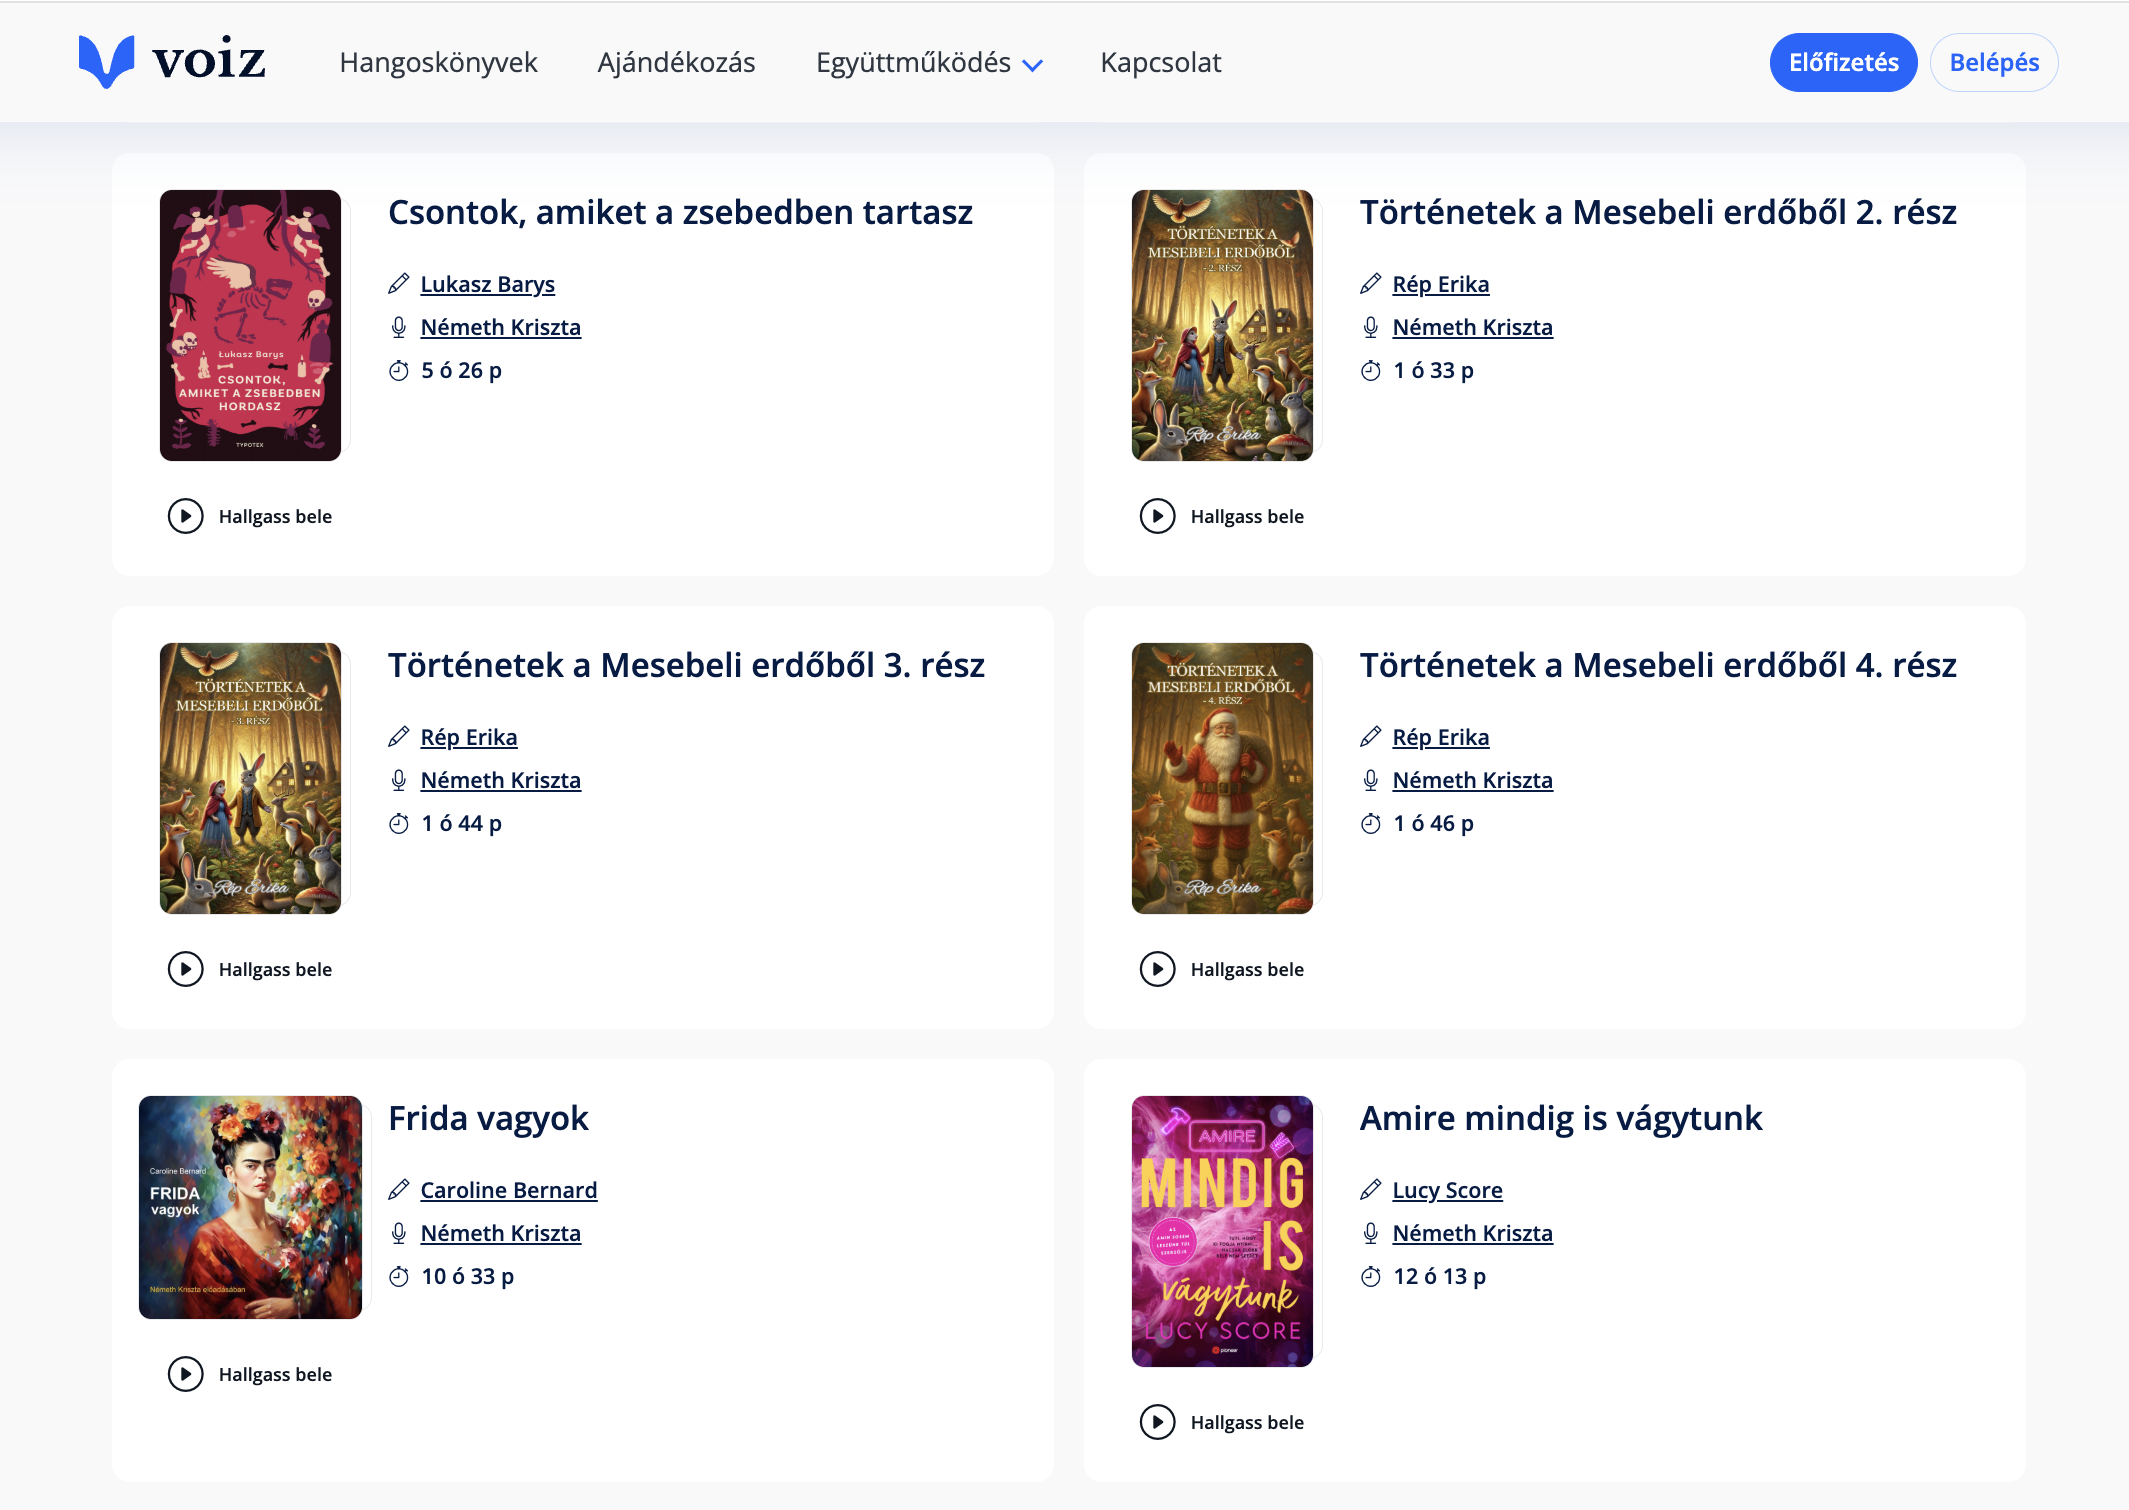Open the Amire mindig is vágytunk cover image
Screen dimensions: 2129x1510
pos(1221,1231)
